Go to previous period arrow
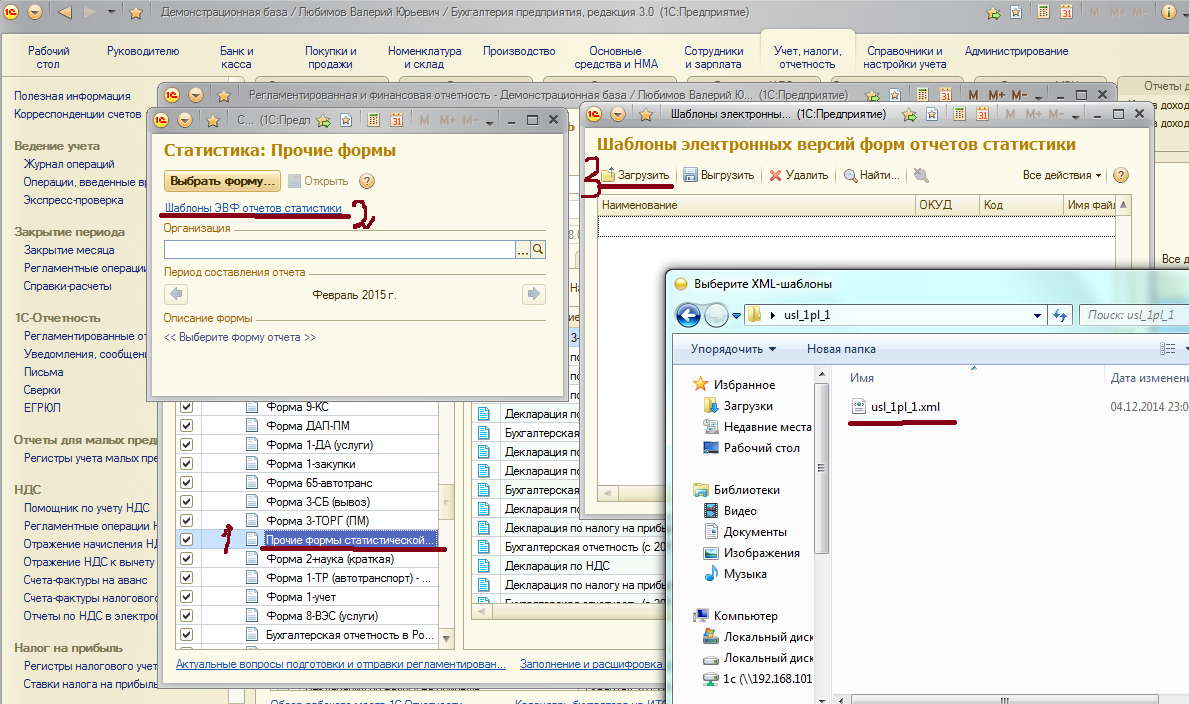The width and height of the screenshot is (1189, 704). point(176,294)
